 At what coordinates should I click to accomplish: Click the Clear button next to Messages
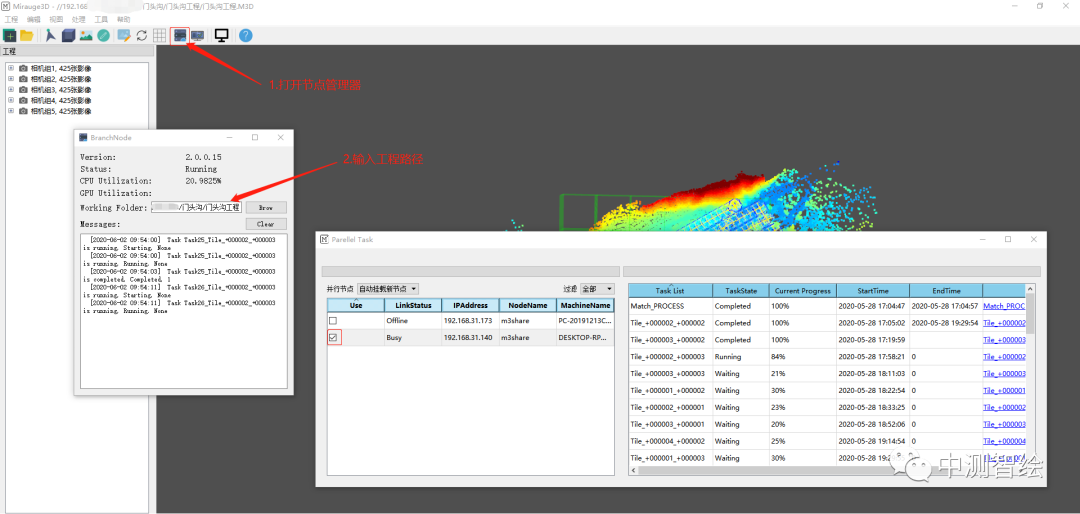click(265, 224)
